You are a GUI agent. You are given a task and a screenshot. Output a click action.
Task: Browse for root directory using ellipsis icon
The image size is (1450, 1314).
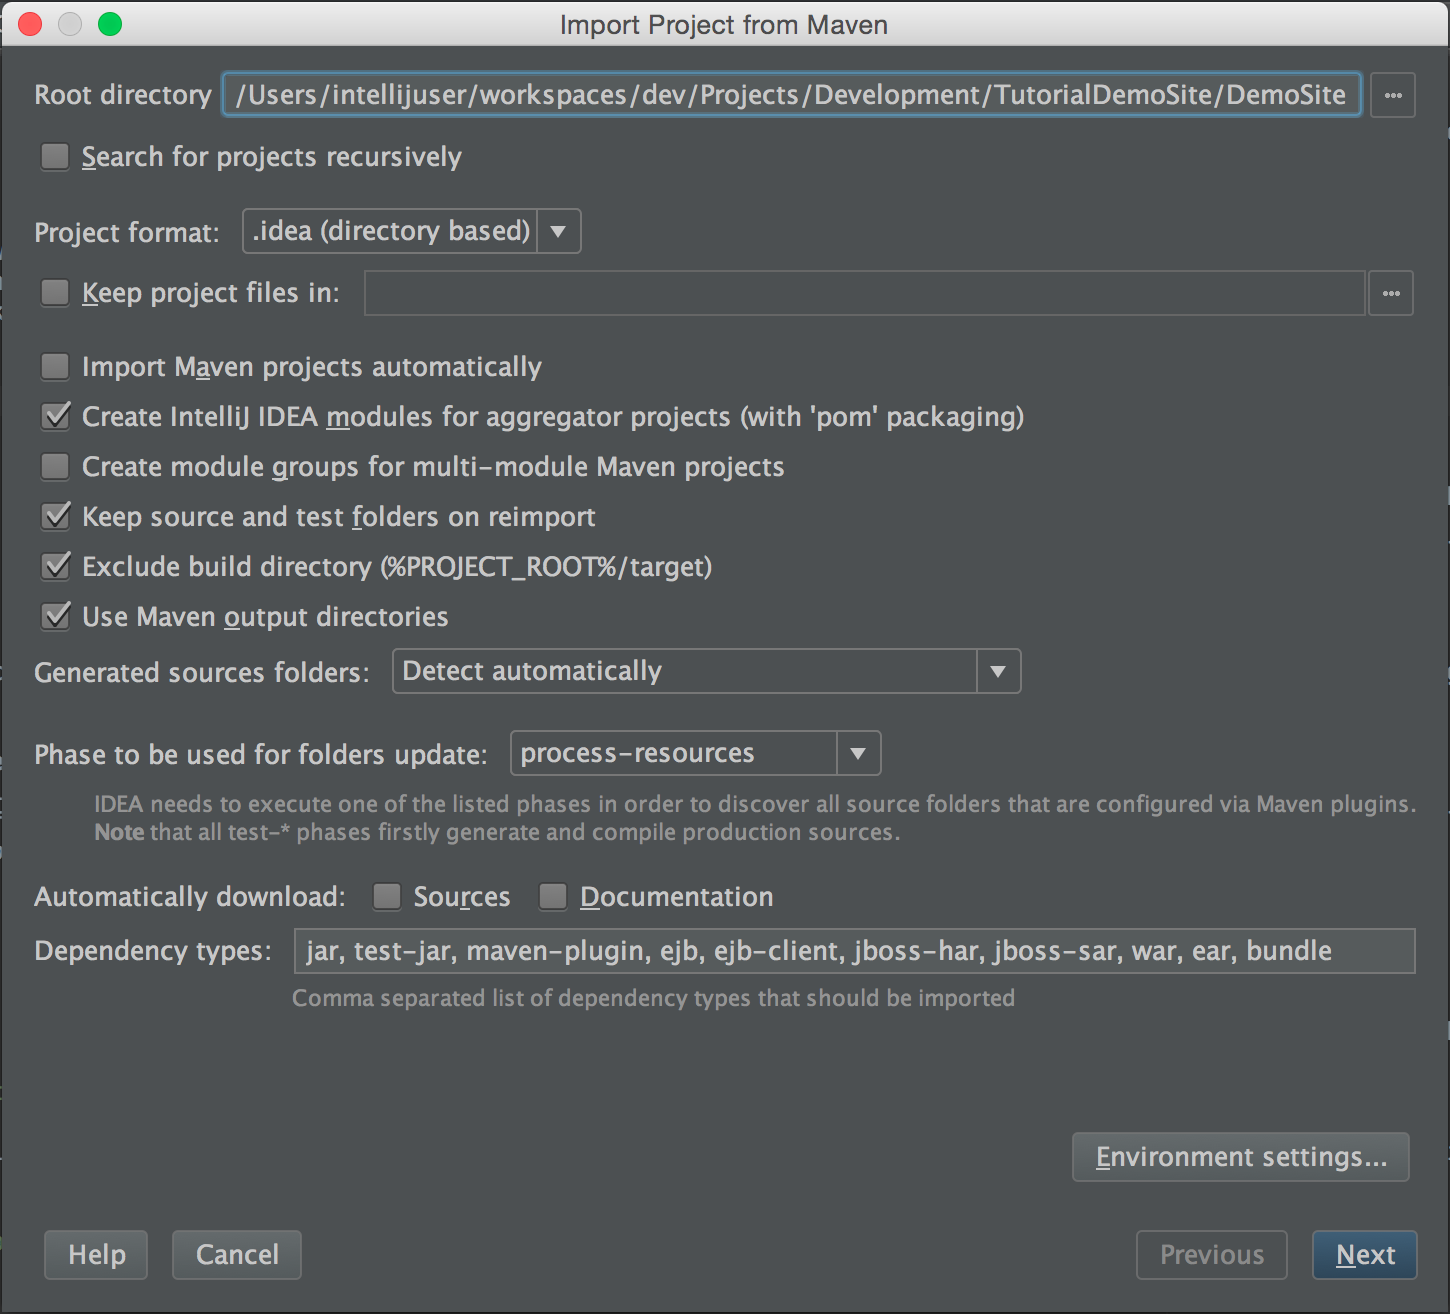click(1392, 95)
